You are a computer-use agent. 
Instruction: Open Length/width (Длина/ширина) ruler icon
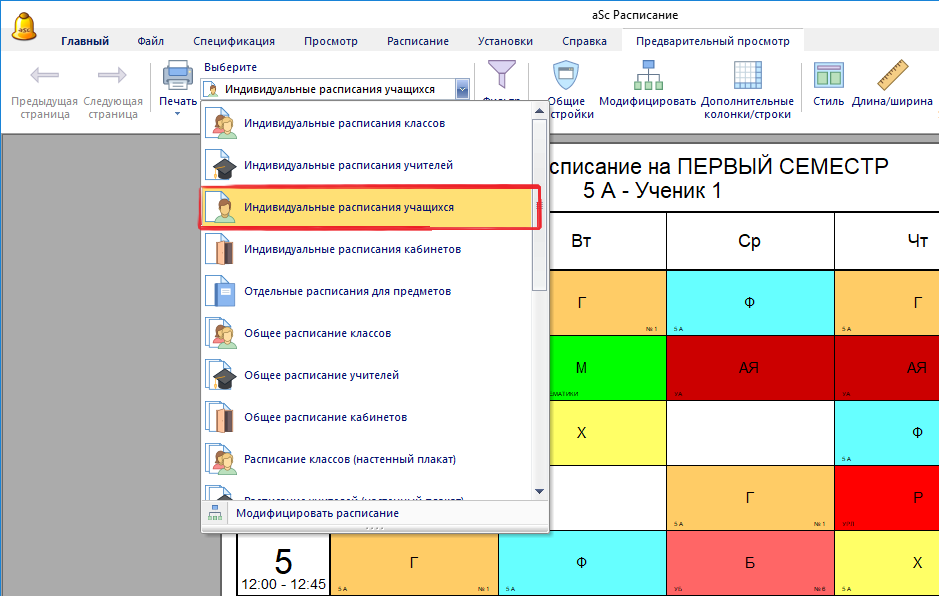891,76
